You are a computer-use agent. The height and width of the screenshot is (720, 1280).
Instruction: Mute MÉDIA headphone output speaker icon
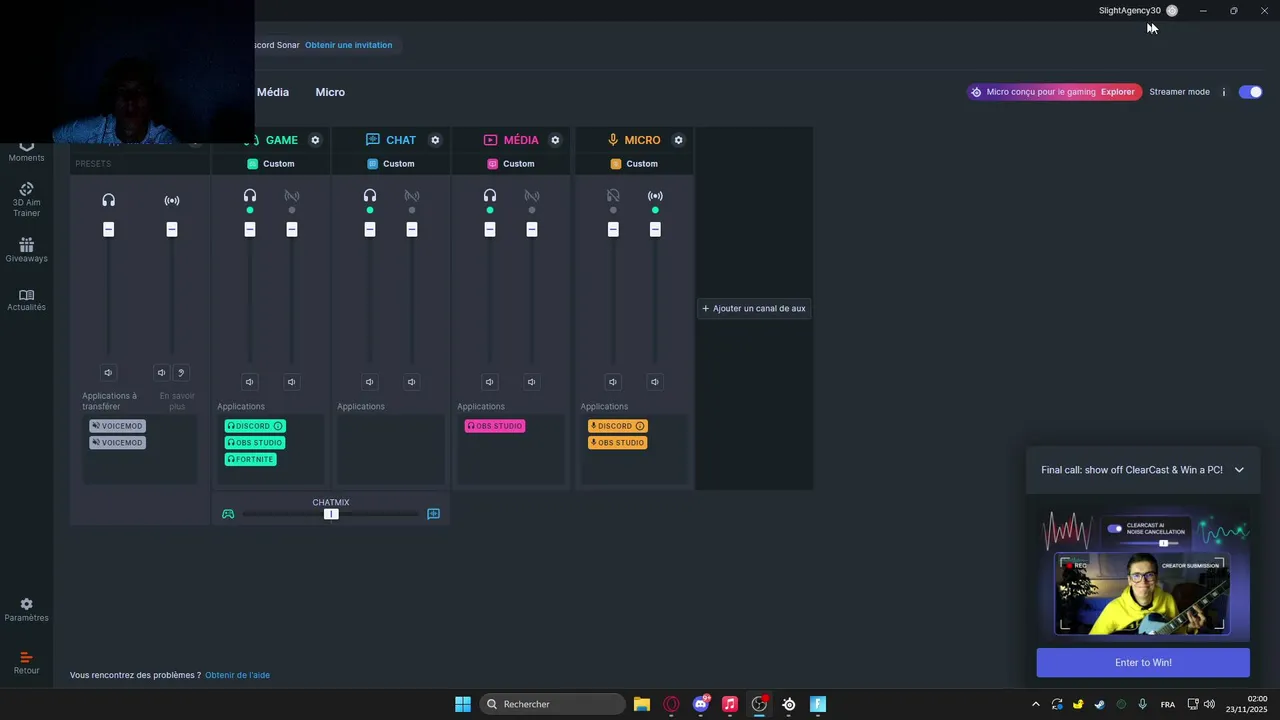[490, 382]
